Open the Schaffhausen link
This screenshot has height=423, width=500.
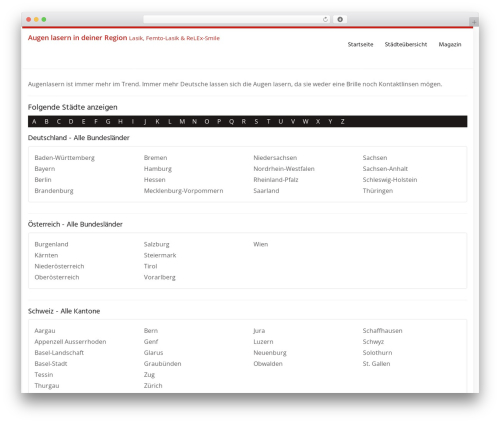pos(382,331)
